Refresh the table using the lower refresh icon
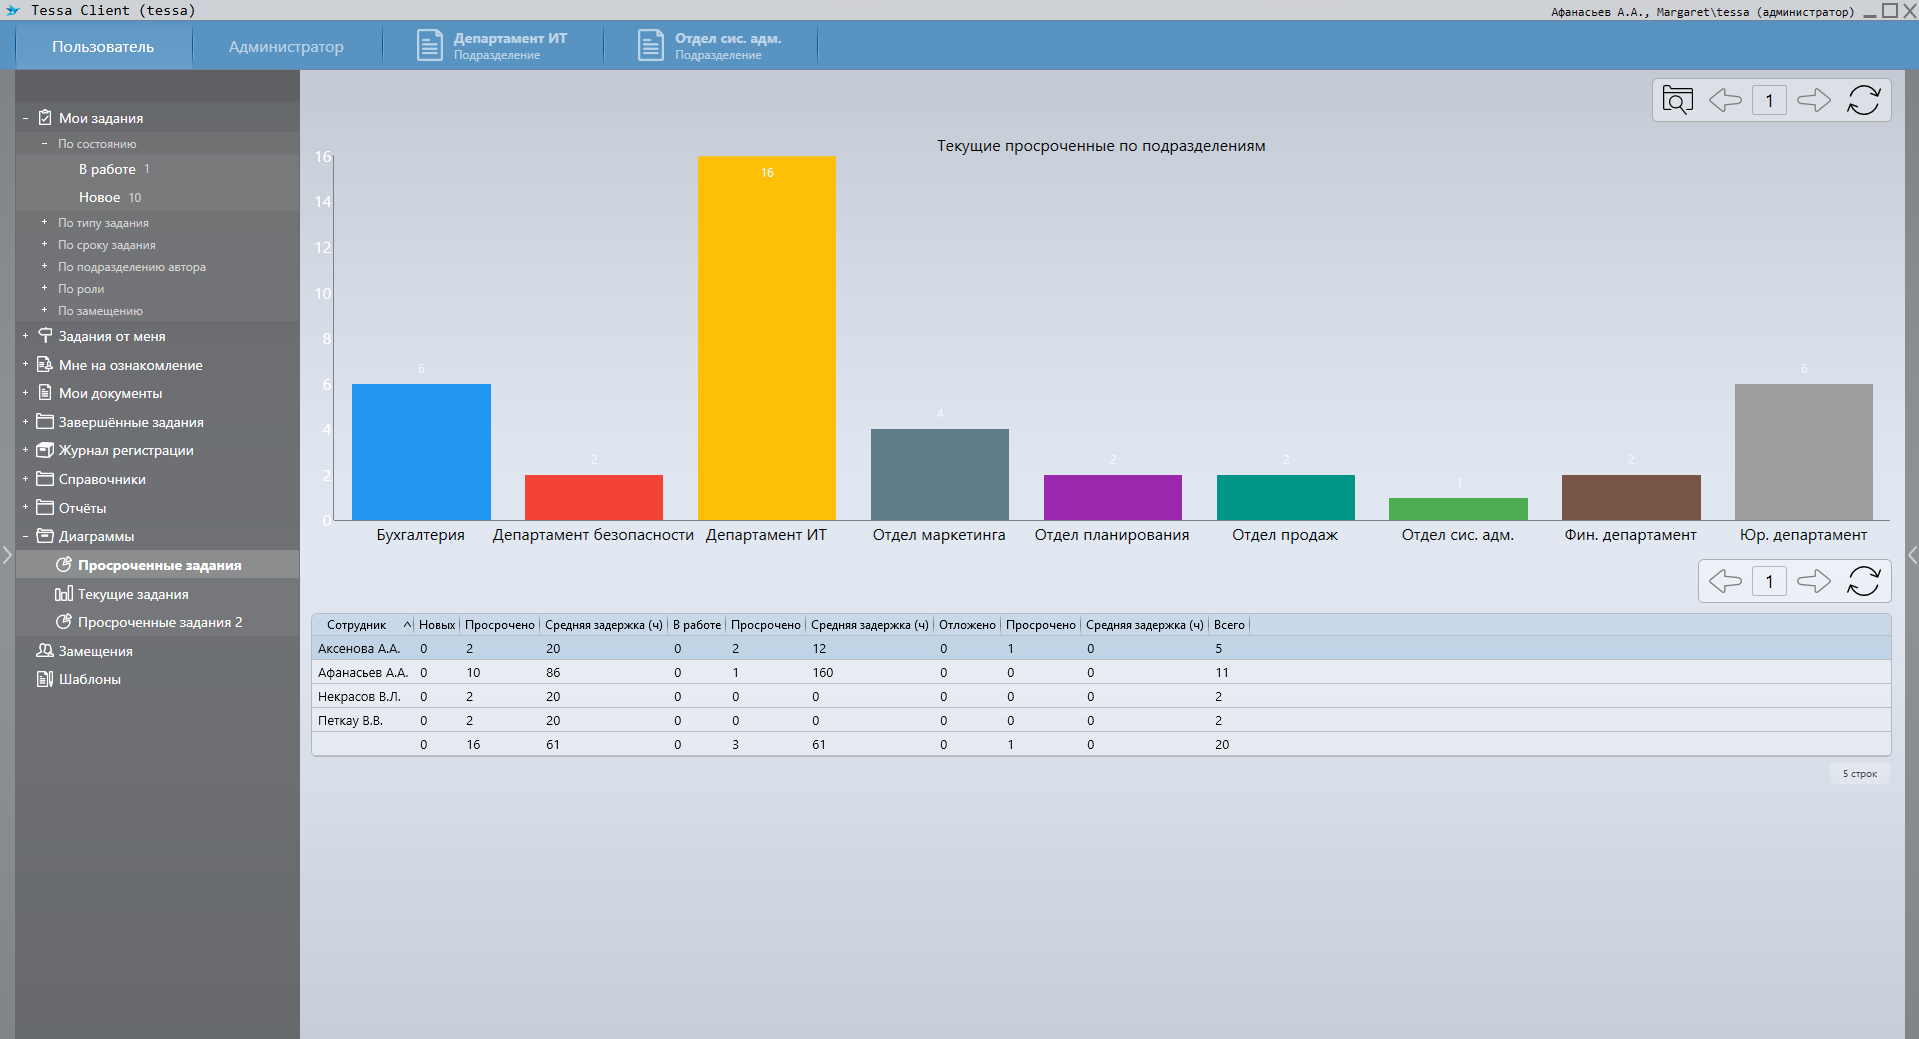 click(1863, 581)
